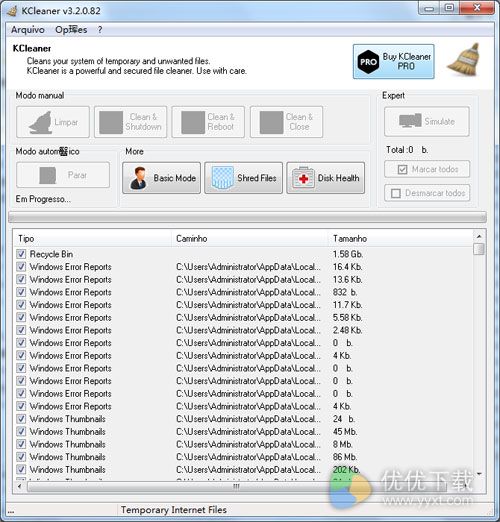500x522 pixels.
Task: Click the horizontal scrollbar thumb
Action: pyautogui.click(x=236, y=486)
